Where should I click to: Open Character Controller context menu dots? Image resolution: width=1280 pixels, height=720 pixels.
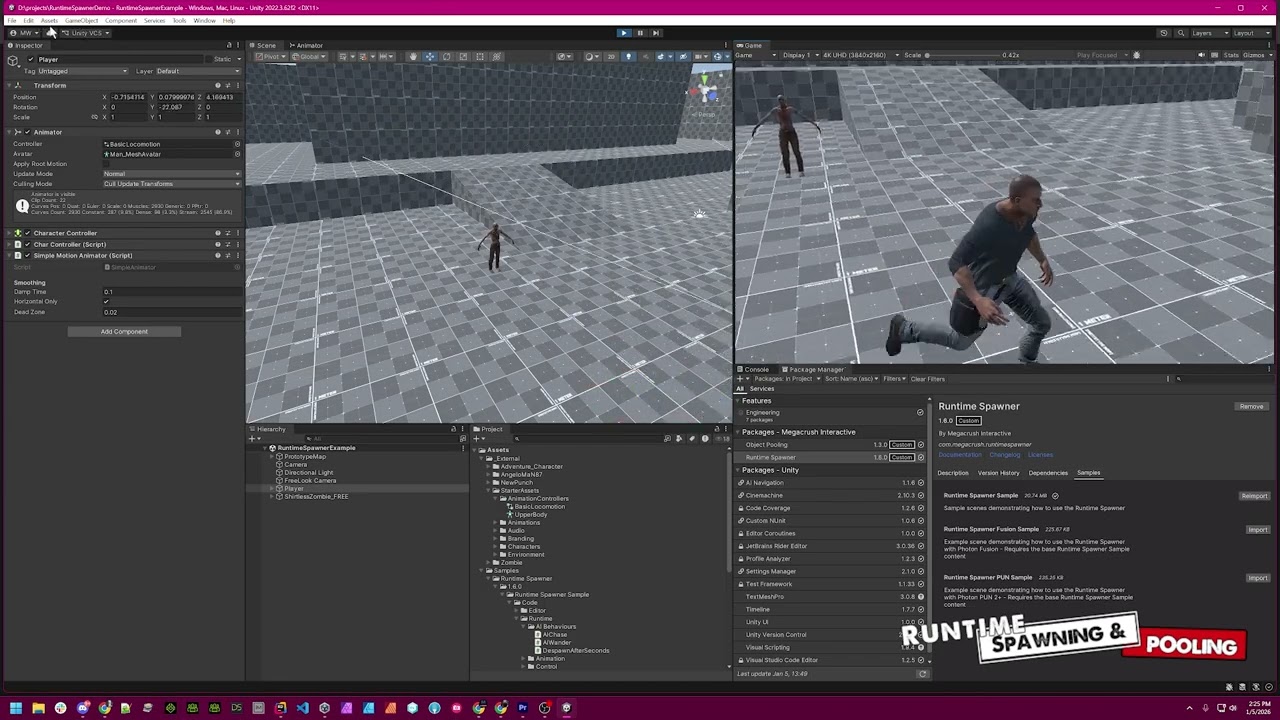237,233
